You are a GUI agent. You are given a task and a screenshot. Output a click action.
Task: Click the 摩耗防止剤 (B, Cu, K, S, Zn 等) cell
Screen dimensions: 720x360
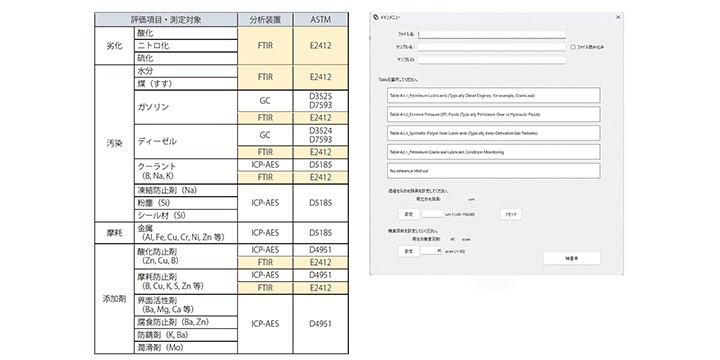click(186, 281)
